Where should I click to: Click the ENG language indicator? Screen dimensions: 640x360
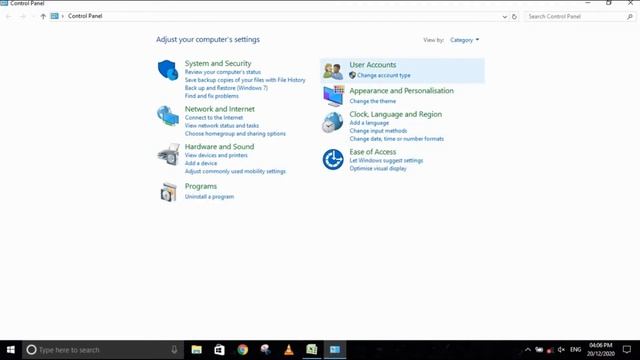click(576, 350)
